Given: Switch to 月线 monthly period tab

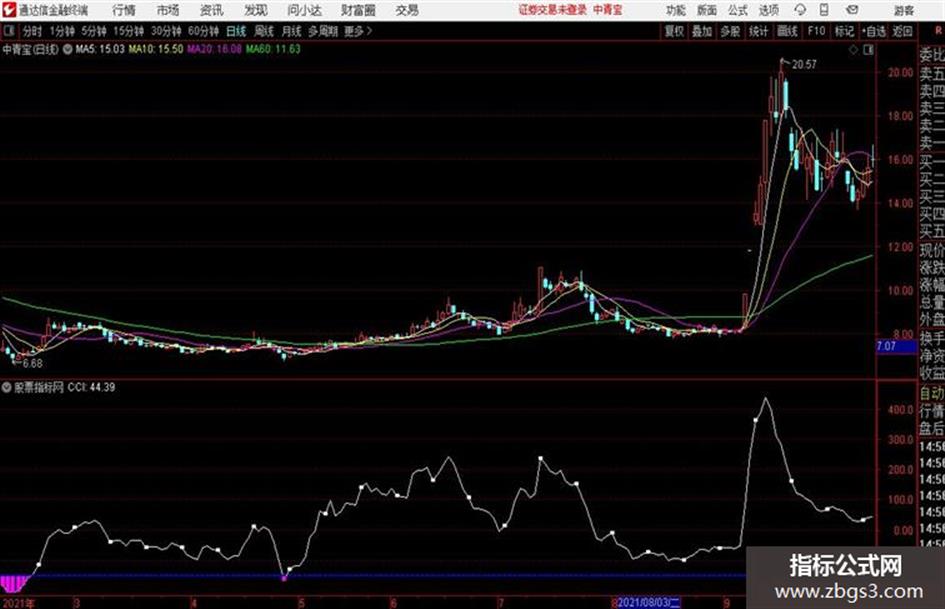Looking at the screenshot, I should [x=292, y=31].
